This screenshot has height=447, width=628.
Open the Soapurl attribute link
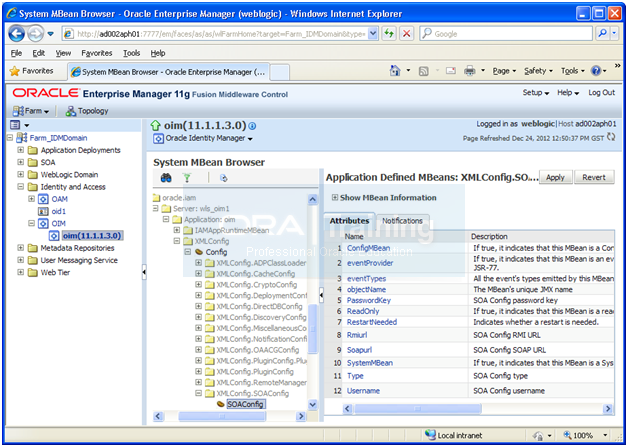click(359, 350)
